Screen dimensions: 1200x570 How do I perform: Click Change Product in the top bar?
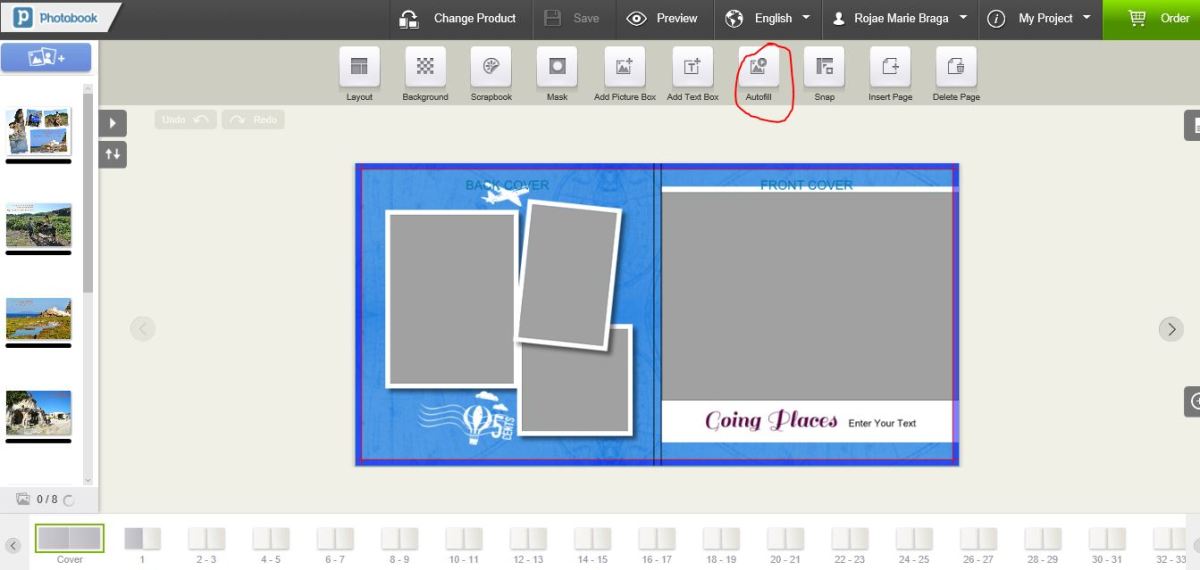(458, 18)
